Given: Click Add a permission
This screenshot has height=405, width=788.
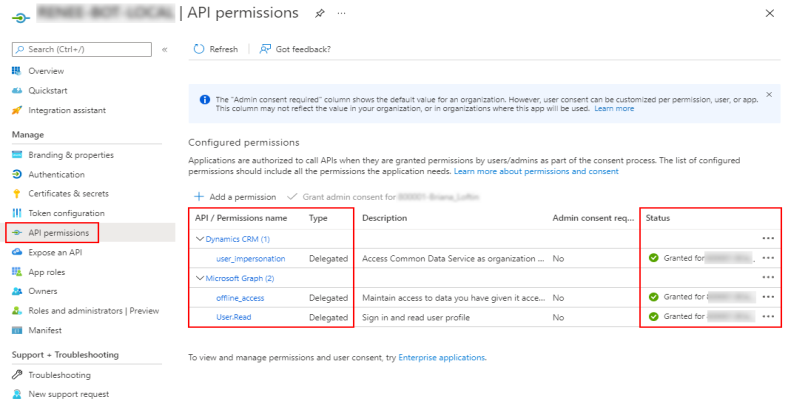Looking at the screenshot, I should click(235, 196).
